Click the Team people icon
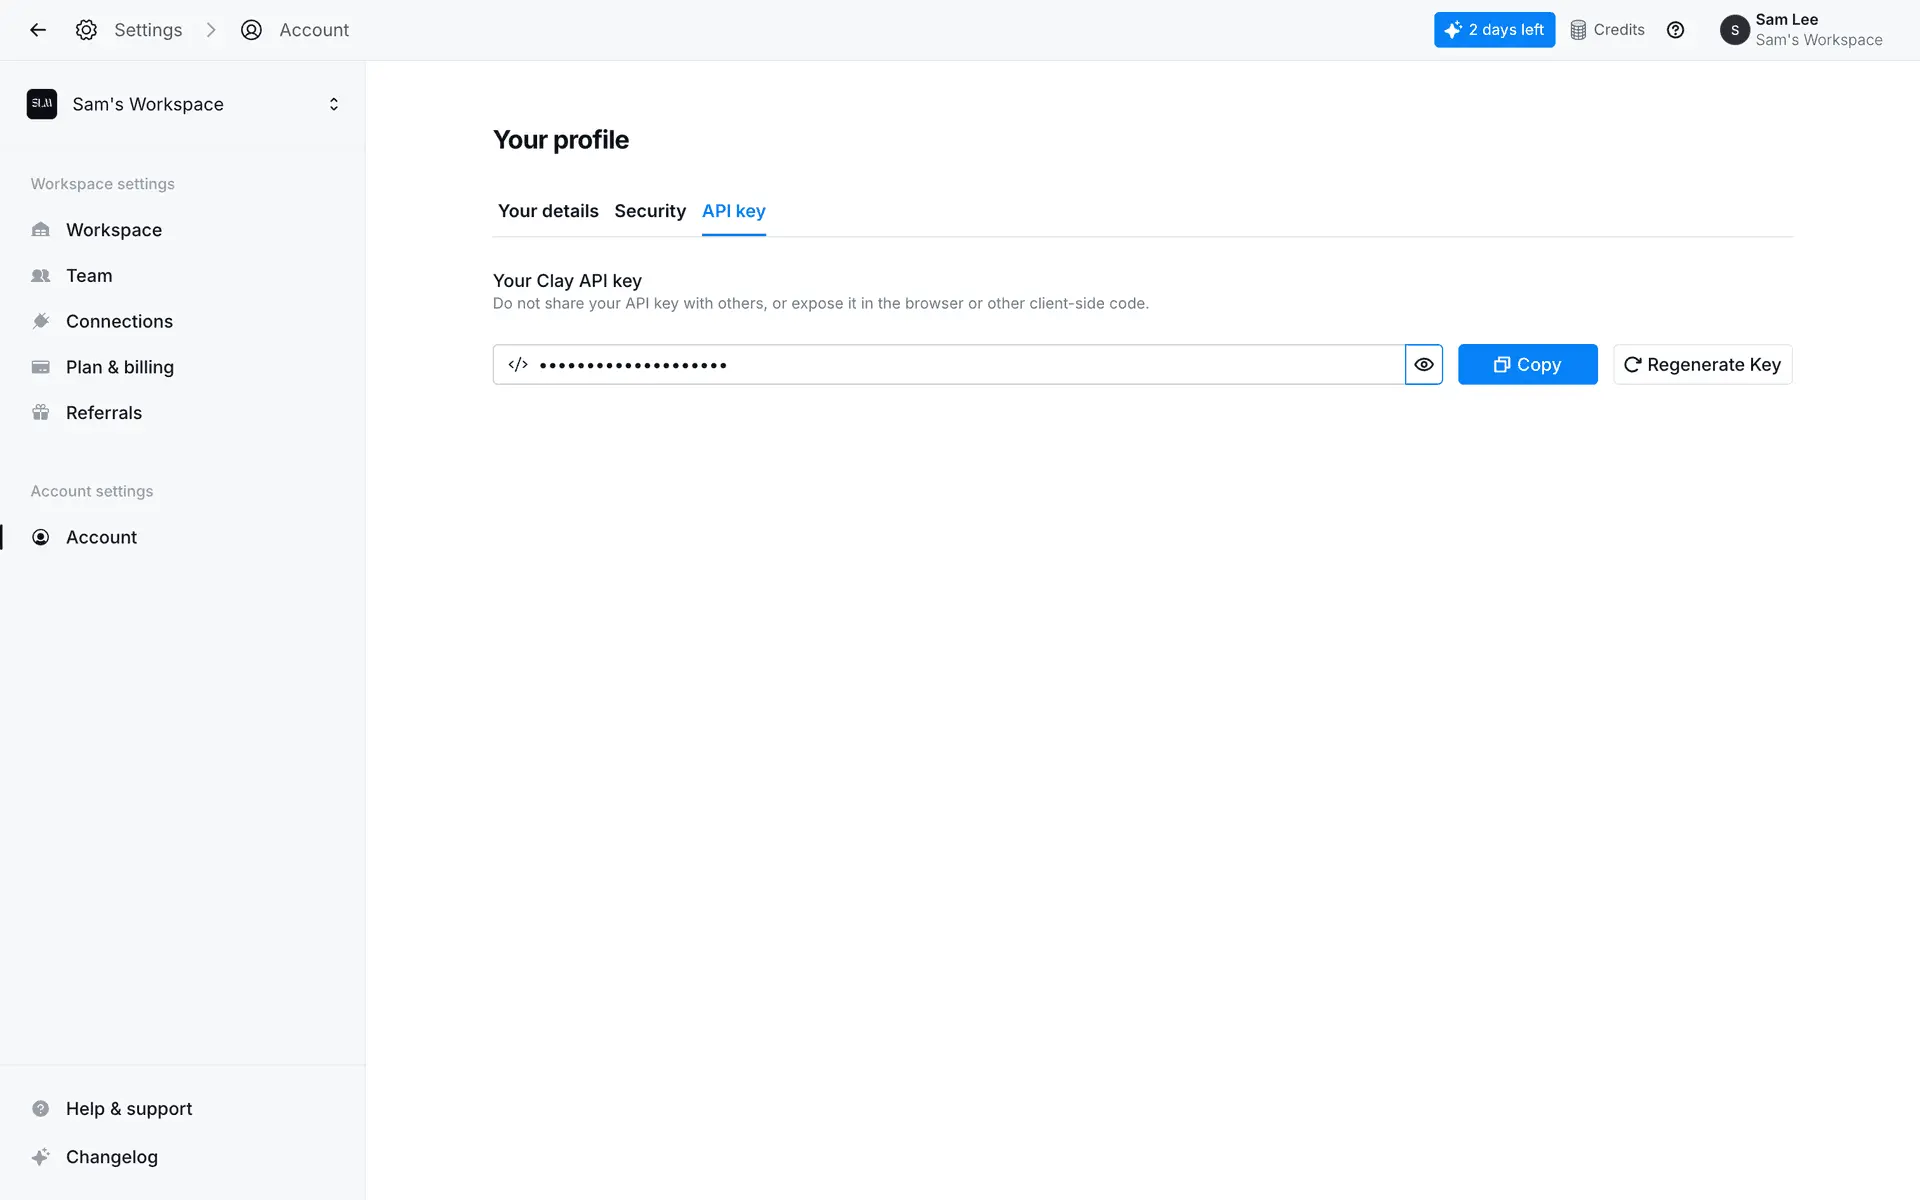This screenshot has height=1200, width=1920. pyautogui.click(x=41, y=276)
